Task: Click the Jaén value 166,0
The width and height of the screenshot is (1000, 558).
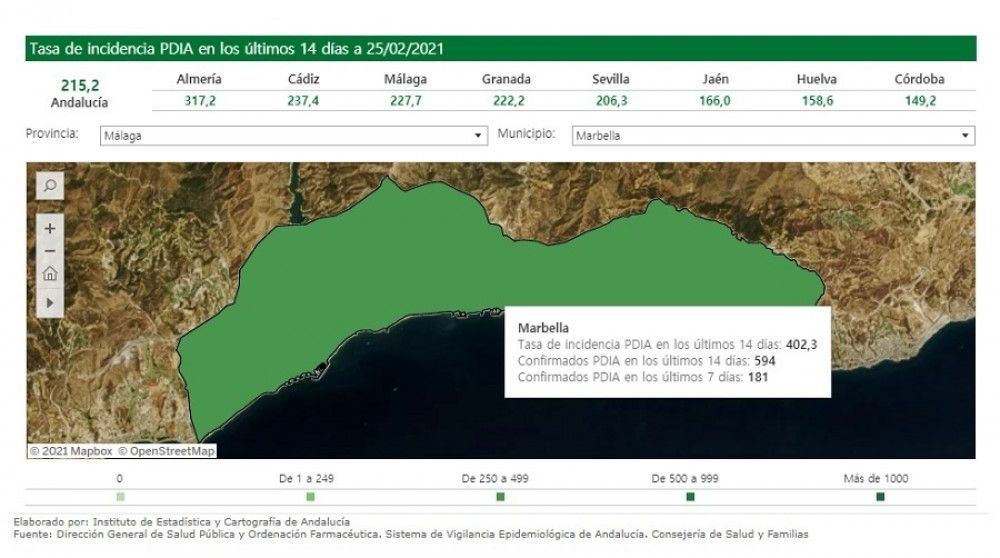Action: click(714, 101)
